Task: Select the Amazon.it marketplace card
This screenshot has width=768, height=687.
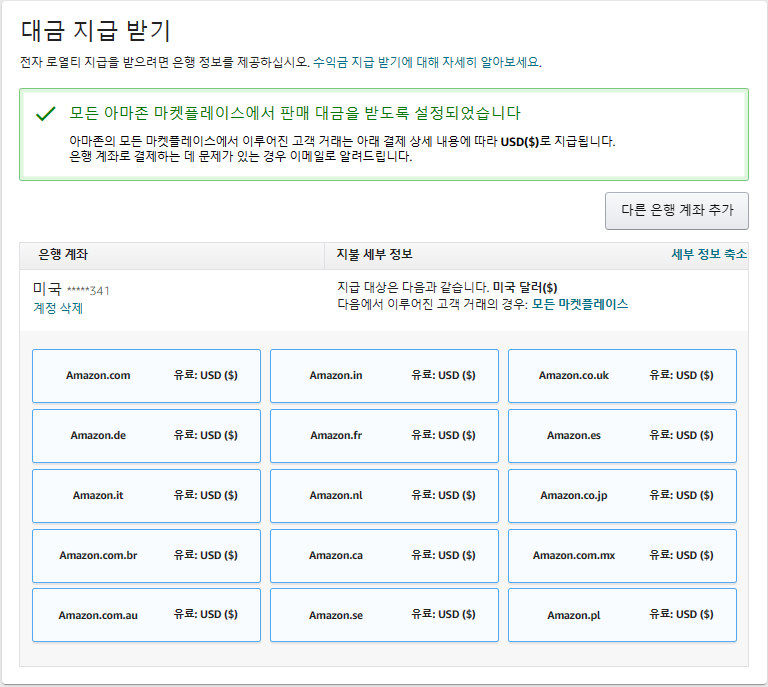Action: click(146, 496)
